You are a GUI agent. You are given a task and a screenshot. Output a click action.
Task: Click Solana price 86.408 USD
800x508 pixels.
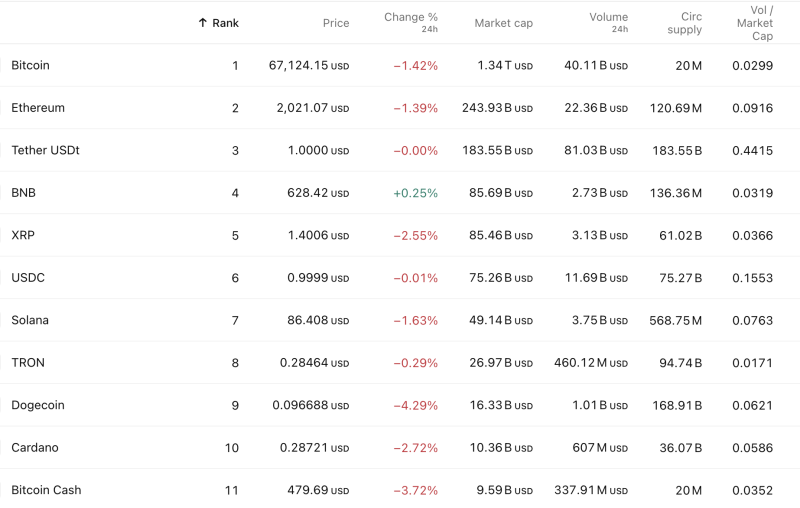click(318, 320)
